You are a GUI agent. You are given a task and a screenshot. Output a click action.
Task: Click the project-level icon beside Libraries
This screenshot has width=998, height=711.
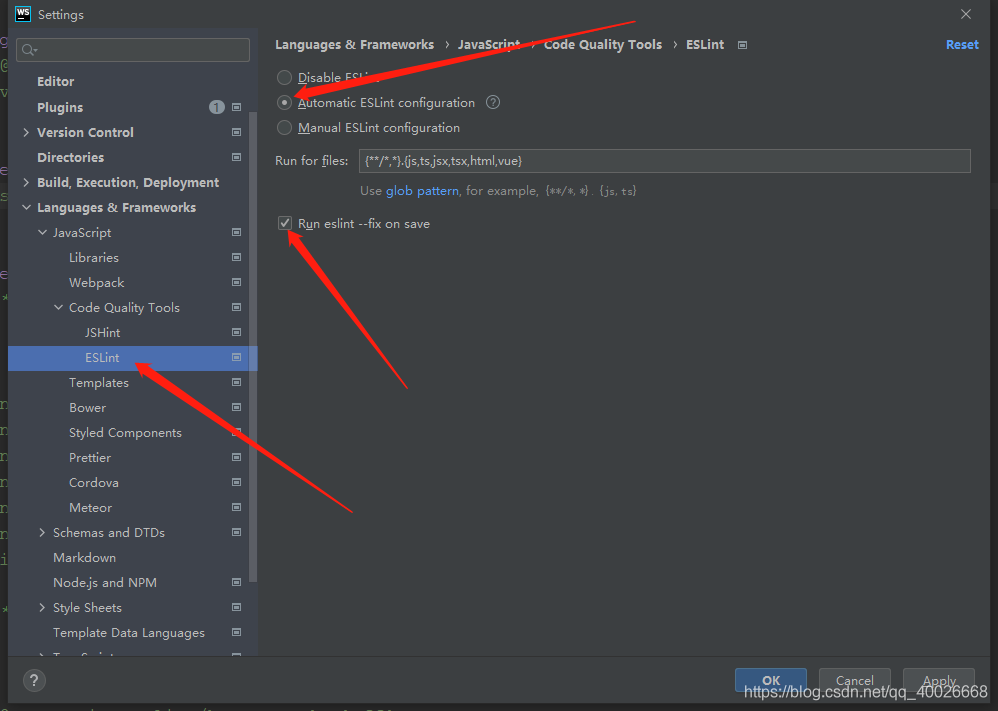click(x=236, y=257)
